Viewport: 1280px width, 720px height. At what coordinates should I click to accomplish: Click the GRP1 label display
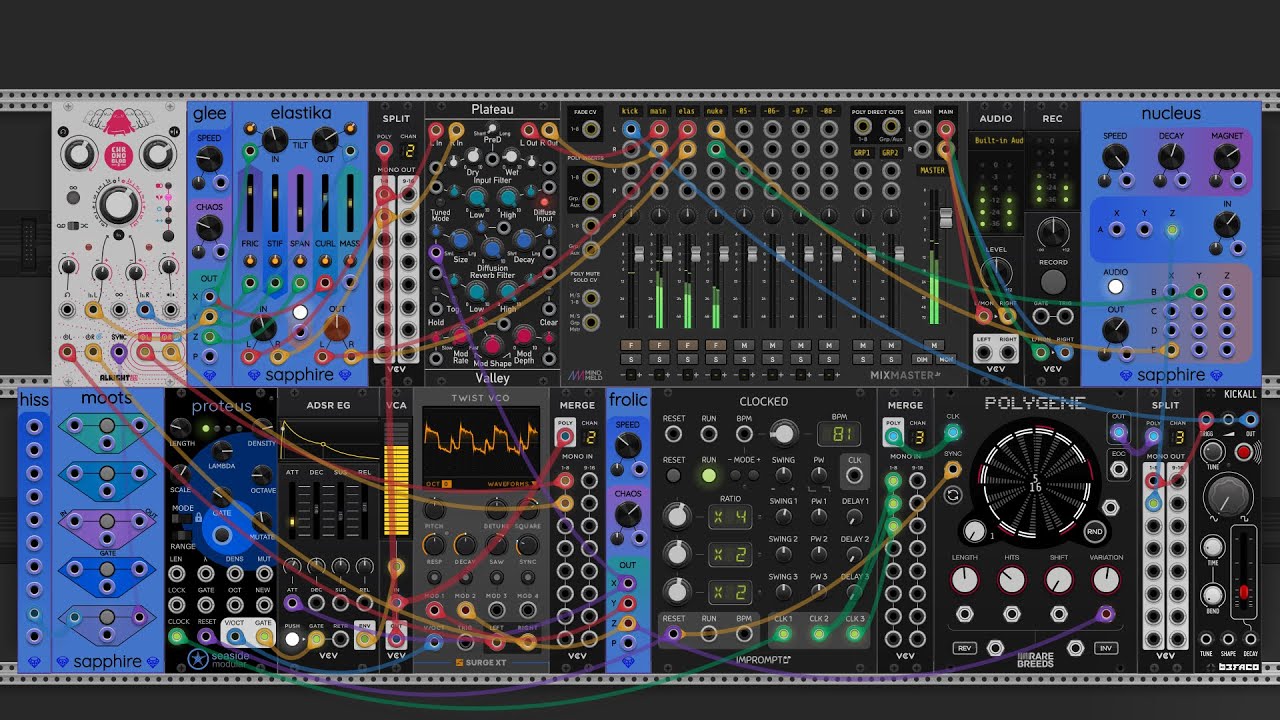click(x=861, y=153)
